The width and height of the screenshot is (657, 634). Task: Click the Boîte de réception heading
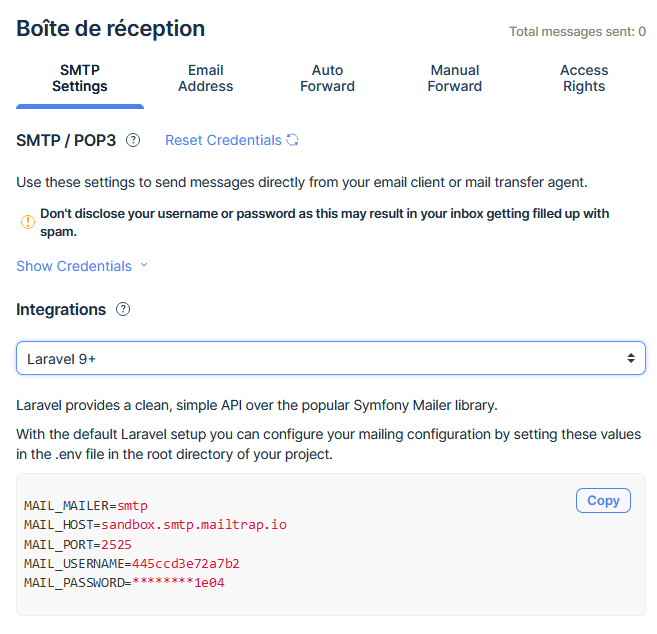[110, 28]
